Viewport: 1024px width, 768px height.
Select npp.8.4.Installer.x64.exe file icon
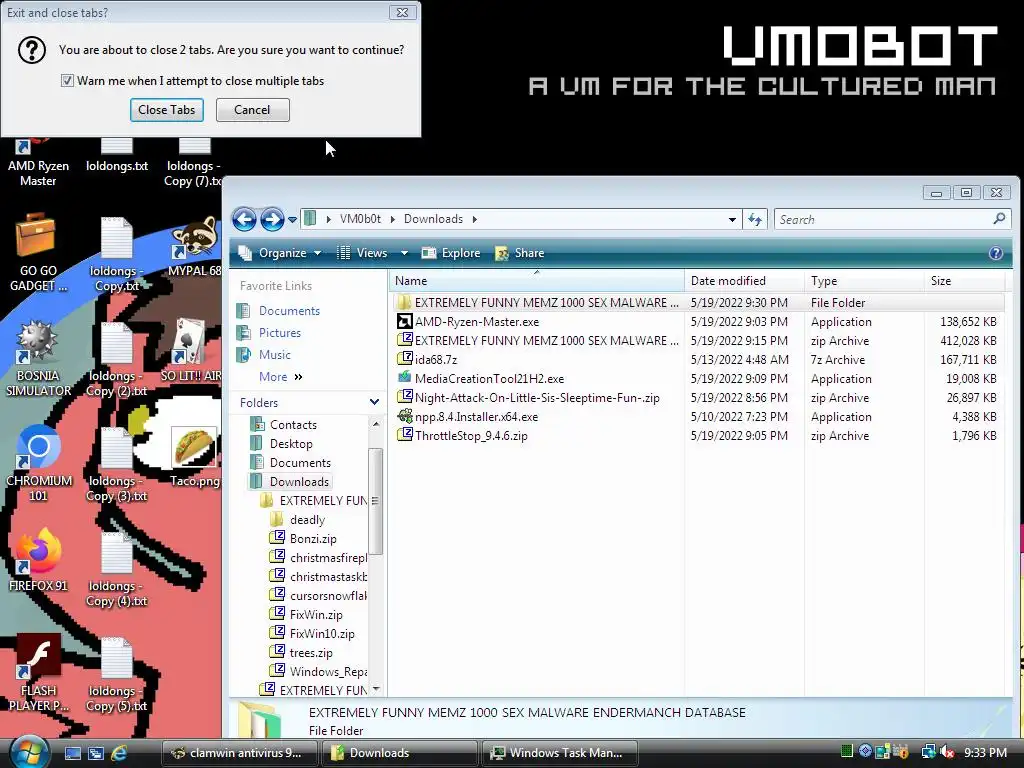click(x=404, y=416)
